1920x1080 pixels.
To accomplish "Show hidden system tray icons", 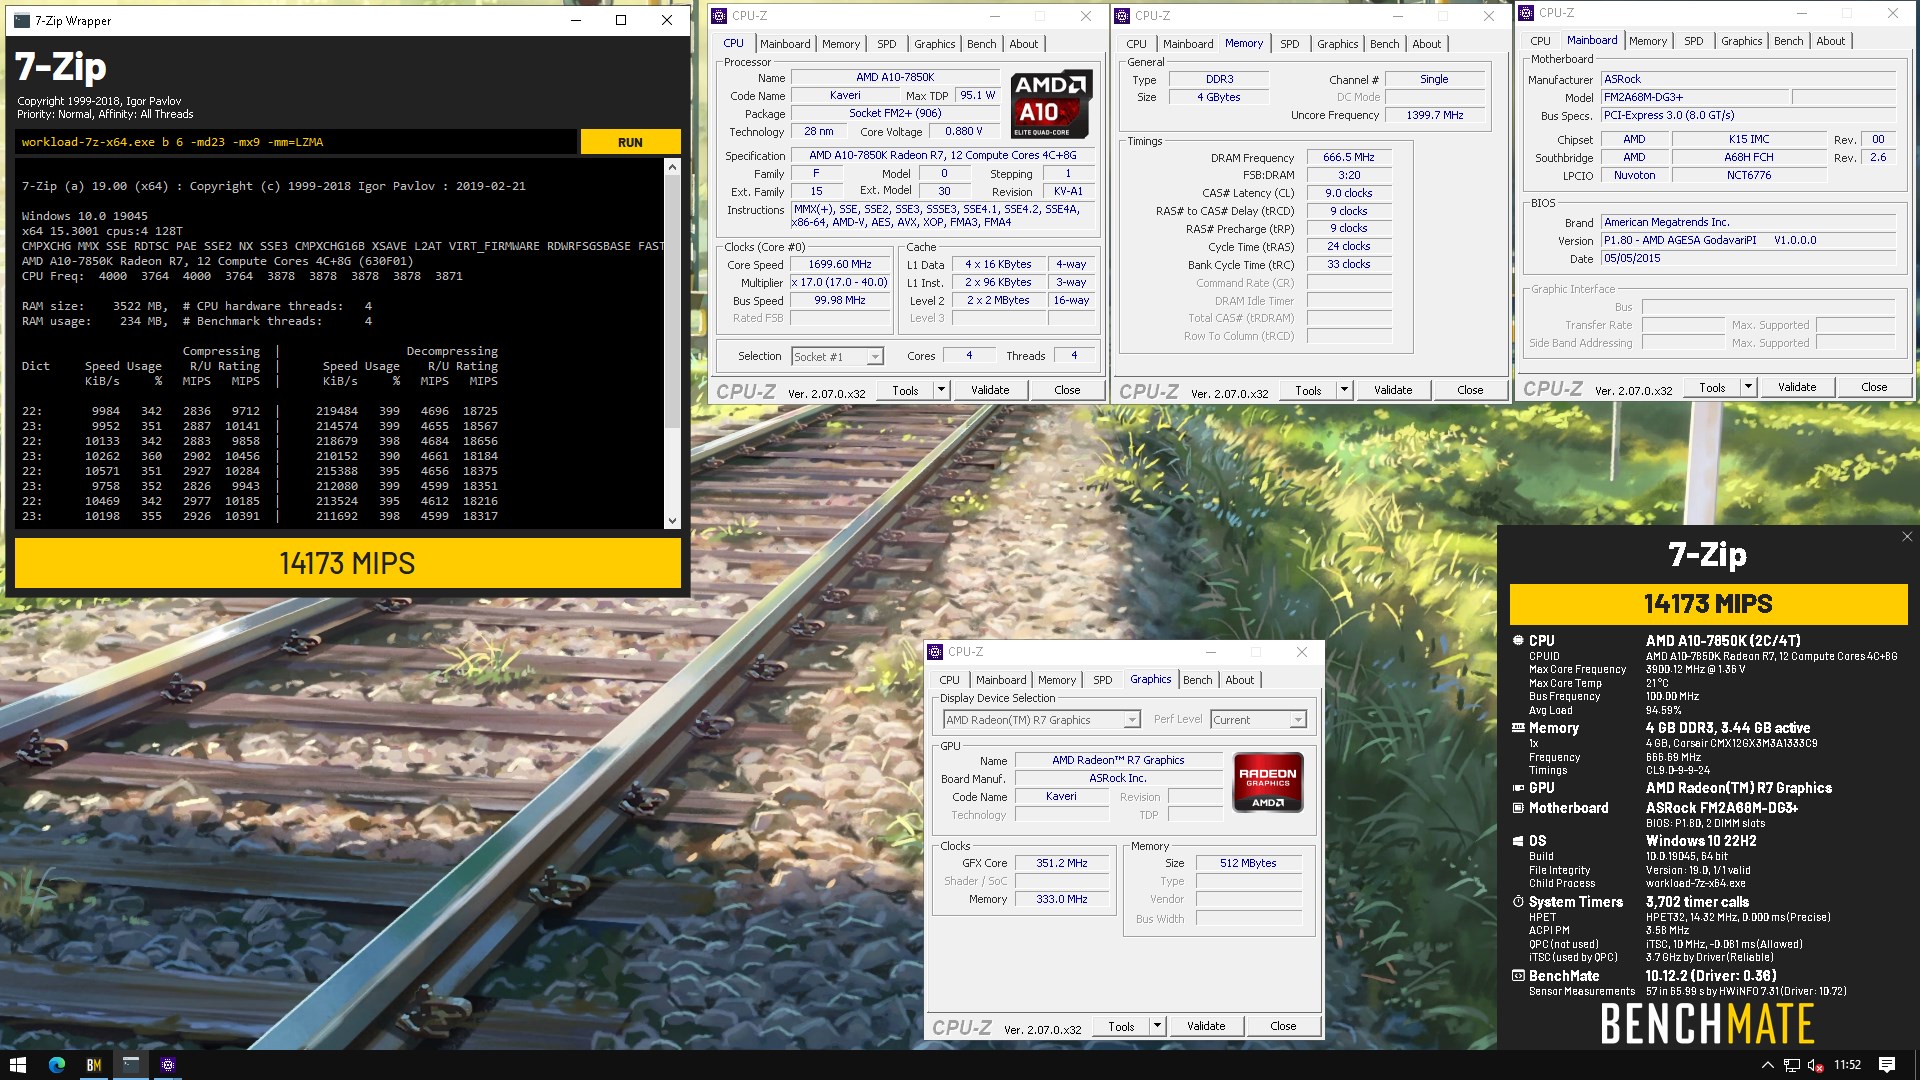I will 1767,1065.
